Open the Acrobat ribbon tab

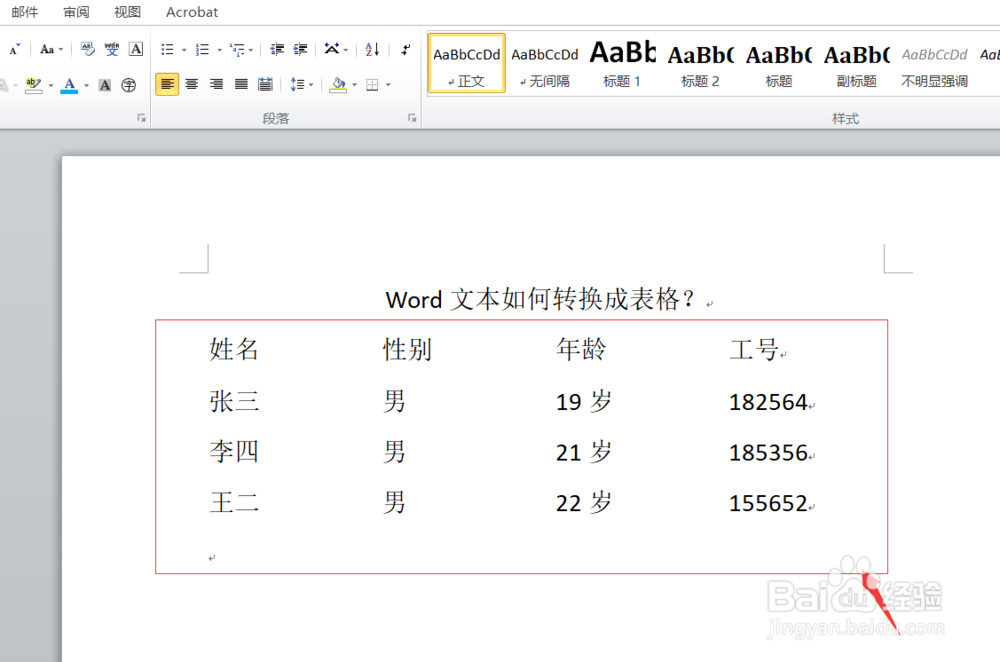191,12
